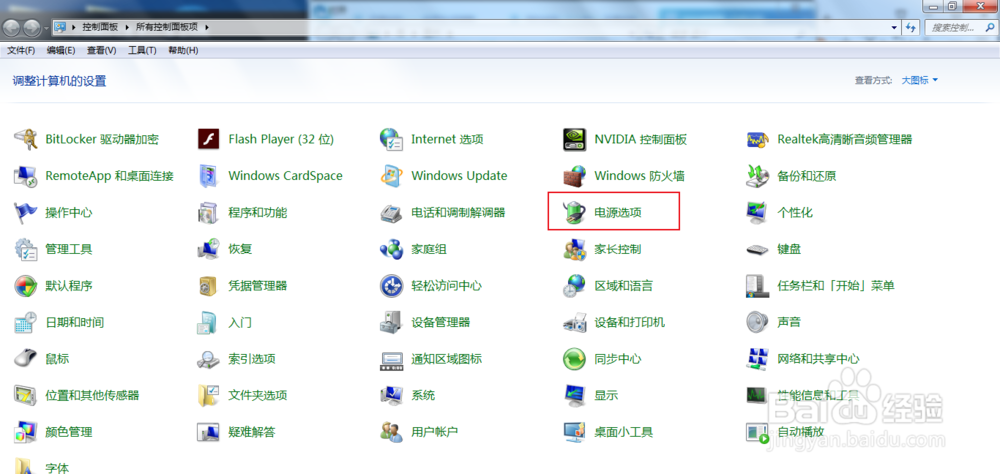
Task: Click the 同步中心 green icon
Action: [x=575, y=359]
